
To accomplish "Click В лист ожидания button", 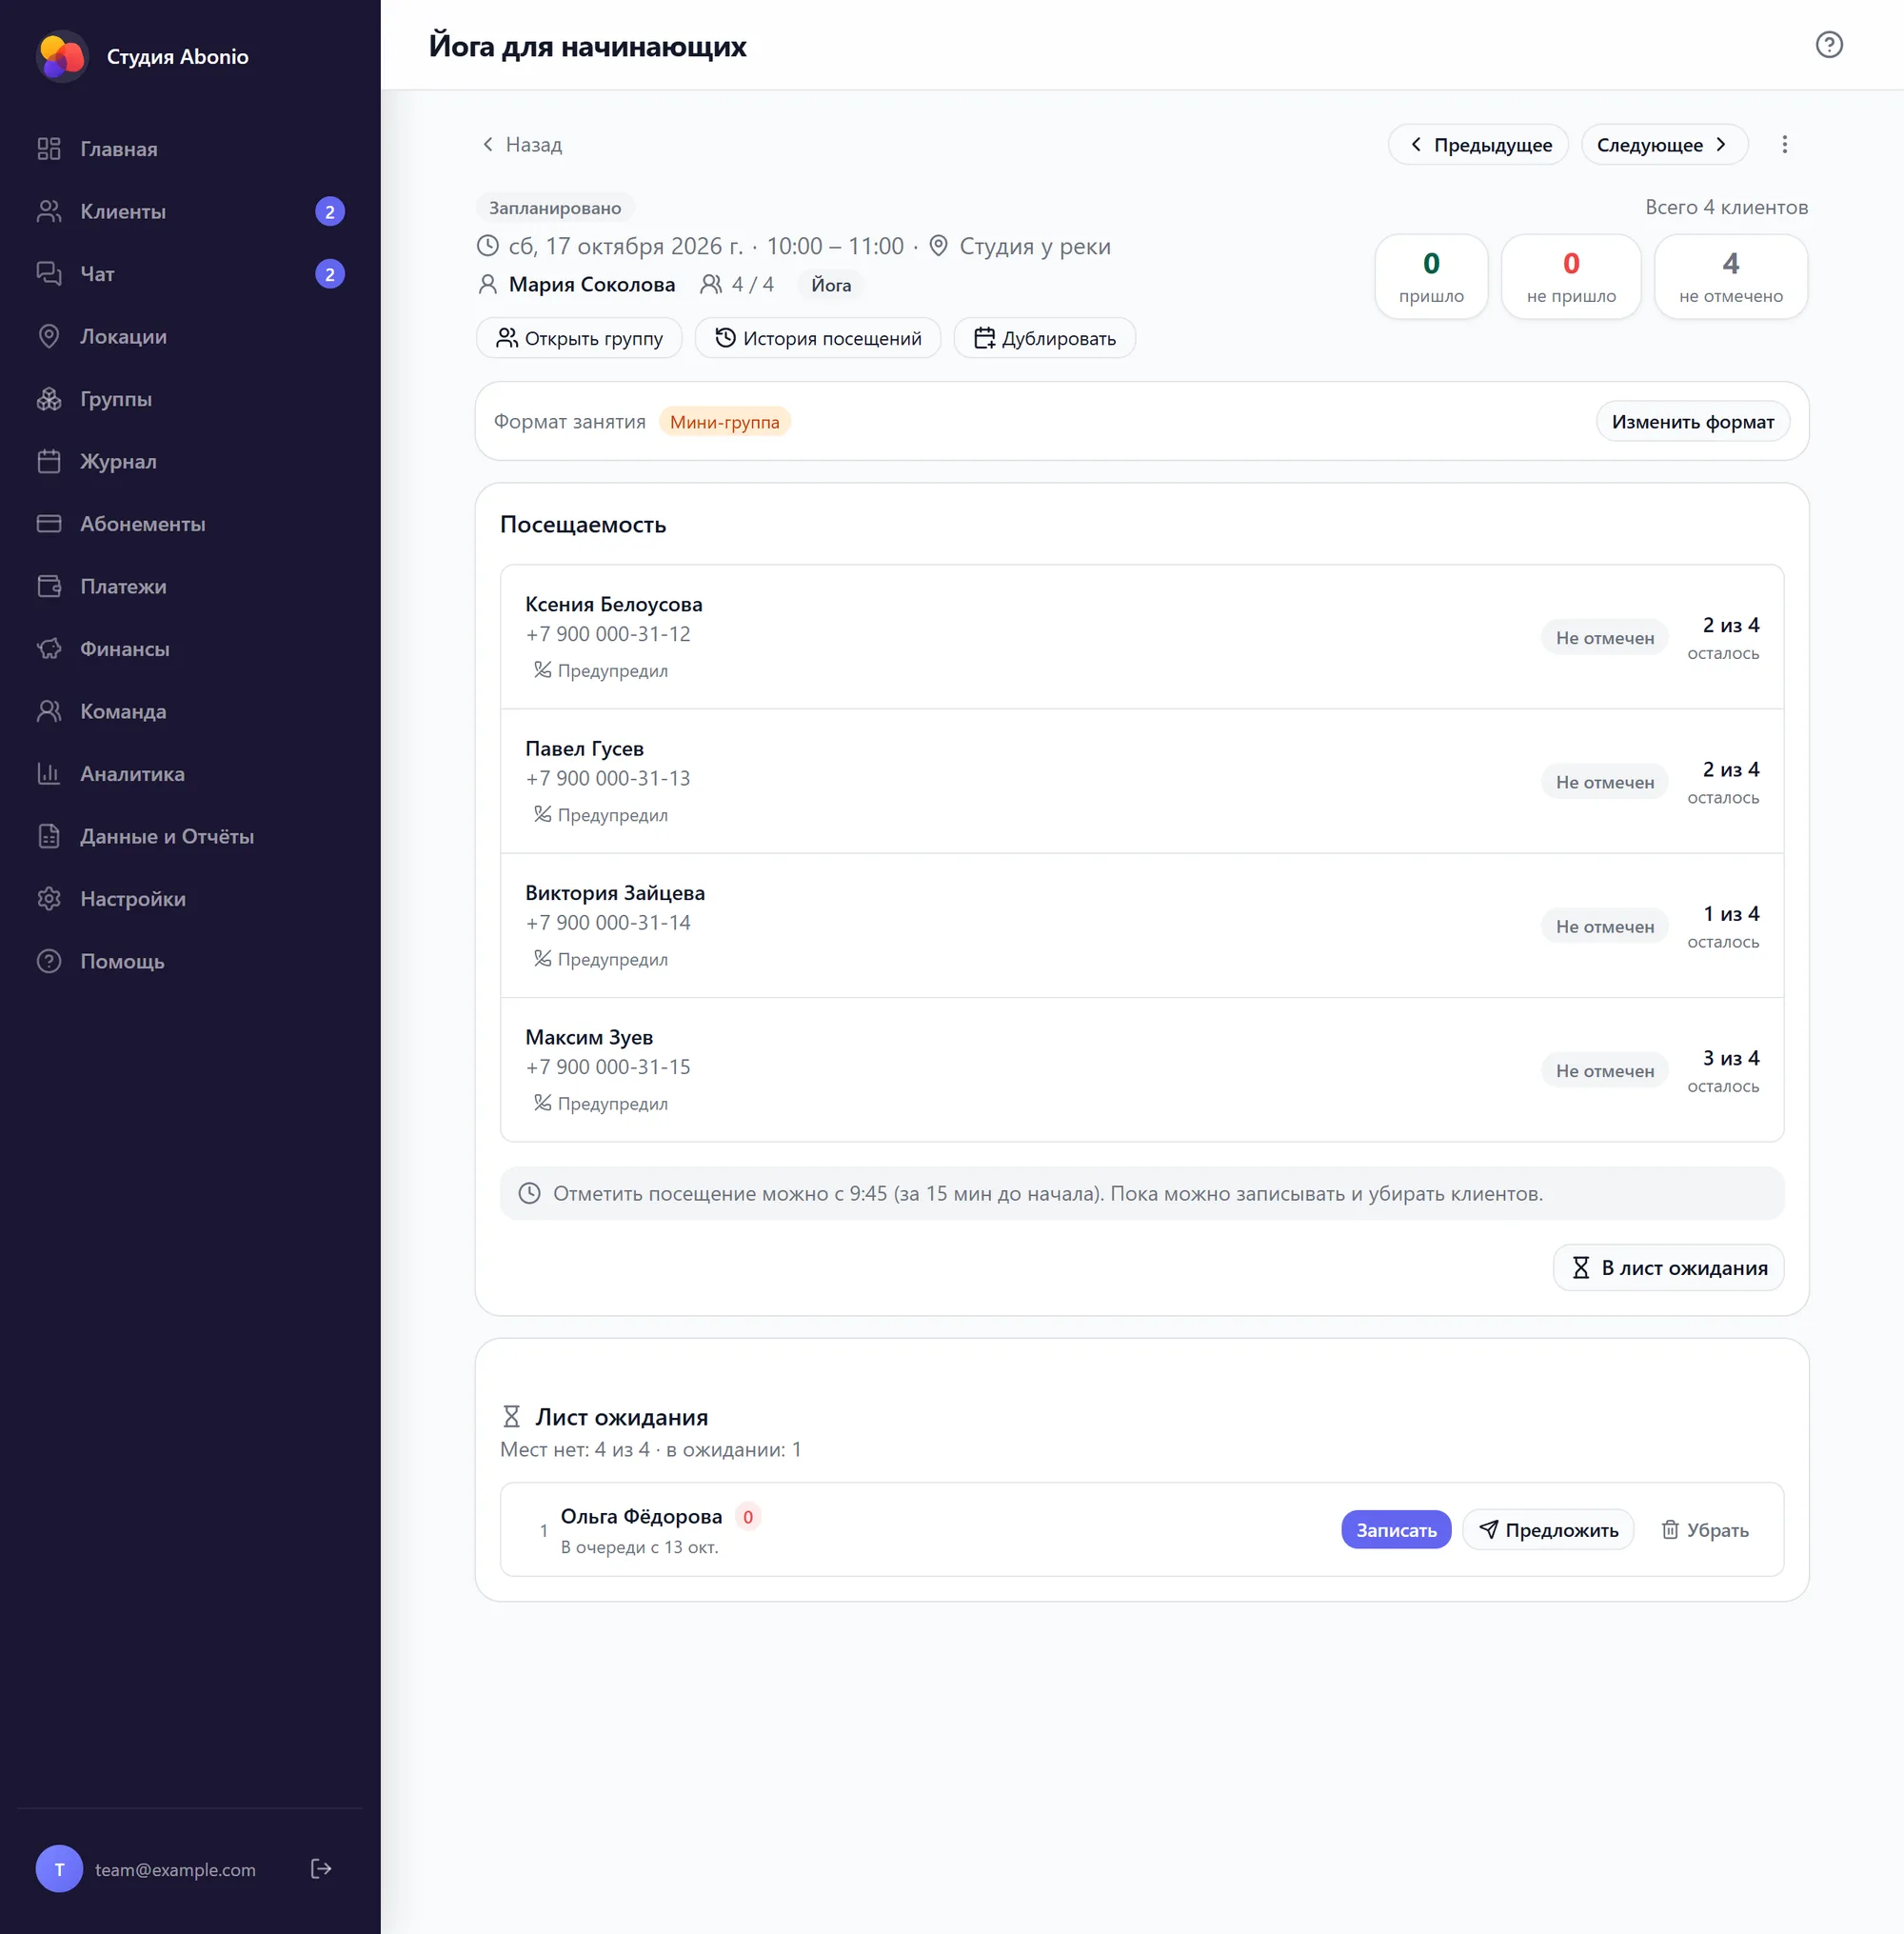I will coord(1668,1267).
